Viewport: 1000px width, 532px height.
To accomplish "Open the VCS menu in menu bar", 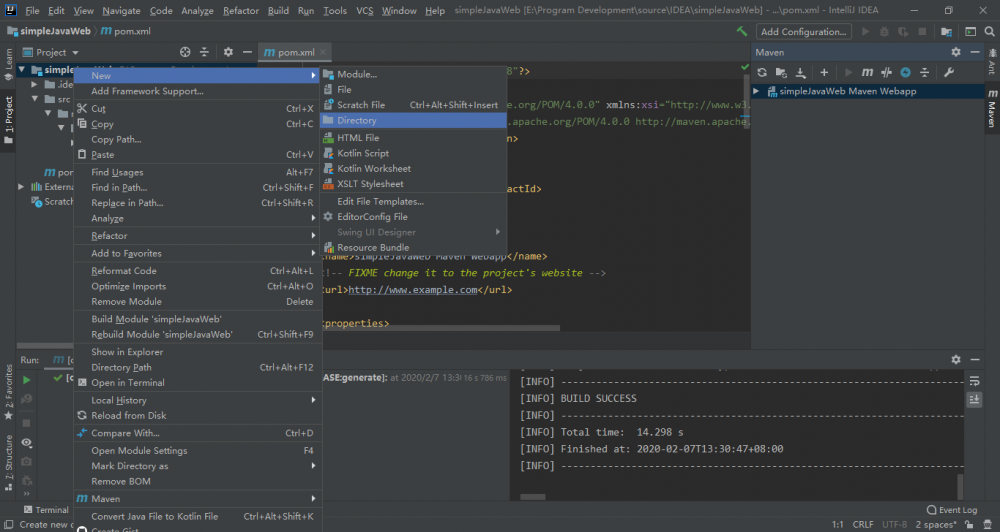I will [x=365, y=11].
